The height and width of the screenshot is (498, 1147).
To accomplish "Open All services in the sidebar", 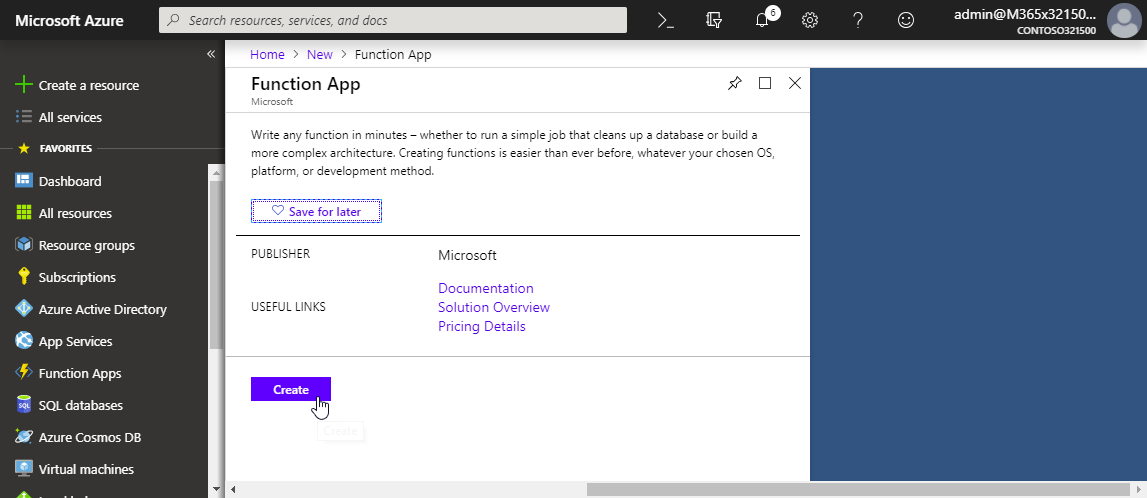I will tap(70, 118).
